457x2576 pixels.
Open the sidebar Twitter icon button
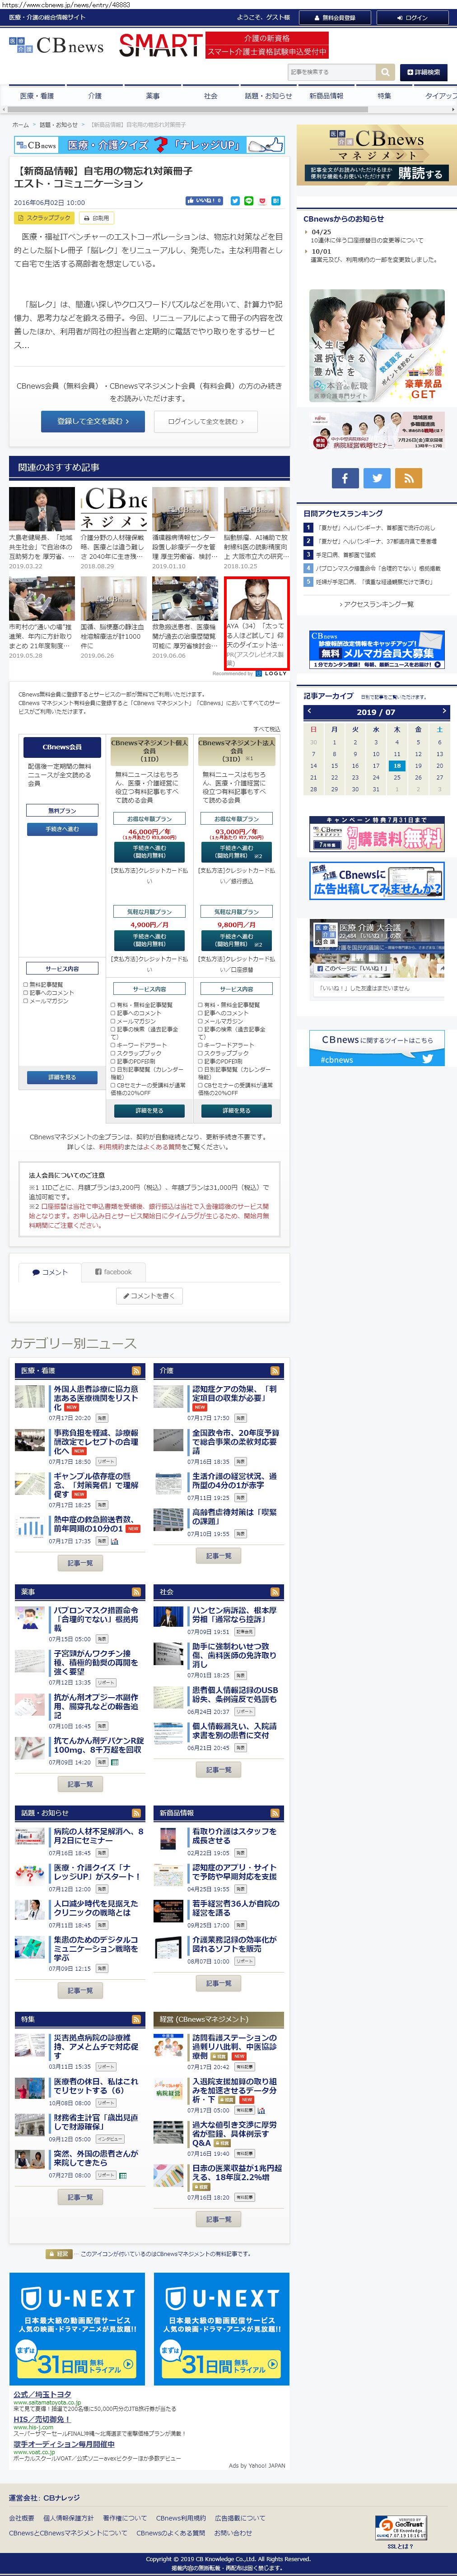377,478
